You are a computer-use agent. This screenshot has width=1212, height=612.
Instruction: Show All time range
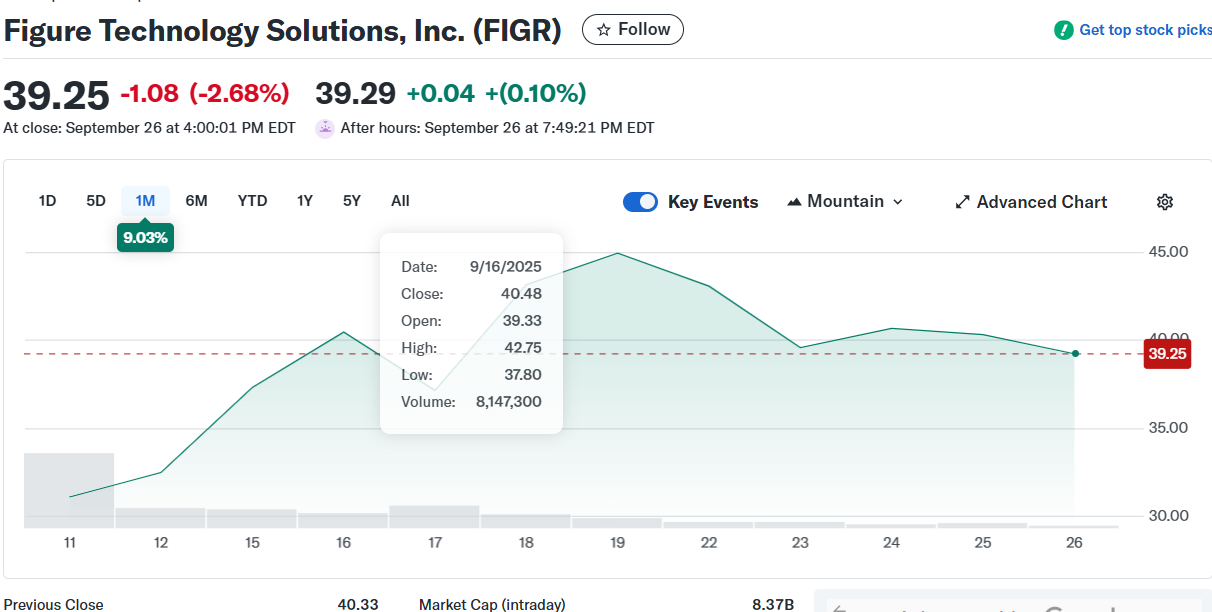click(400, 201)
